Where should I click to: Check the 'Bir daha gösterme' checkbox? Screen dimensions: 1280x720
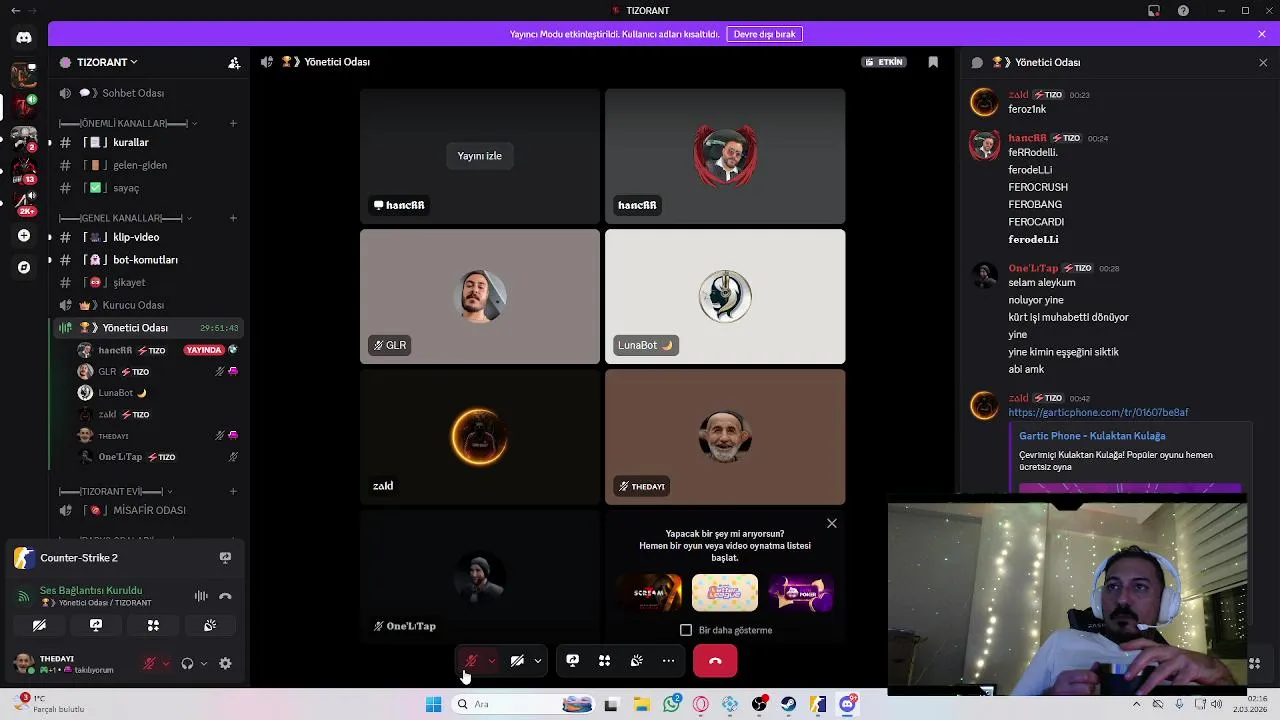coord(686,630)
